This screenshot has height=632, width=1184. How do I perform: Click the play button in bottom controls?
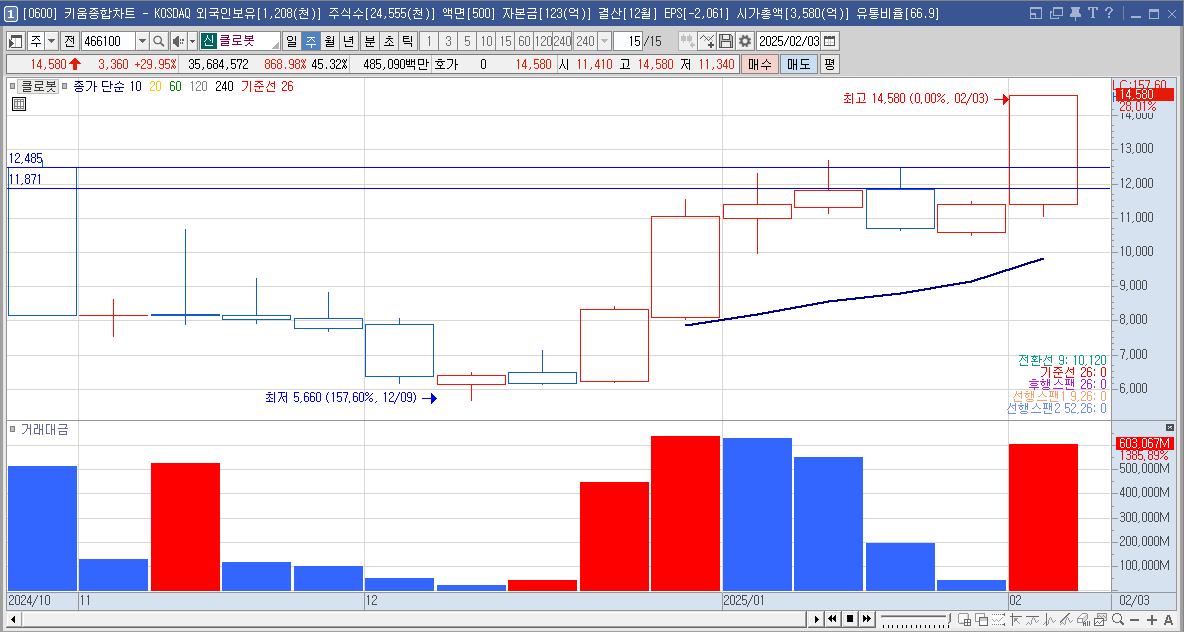coord(816,619)
